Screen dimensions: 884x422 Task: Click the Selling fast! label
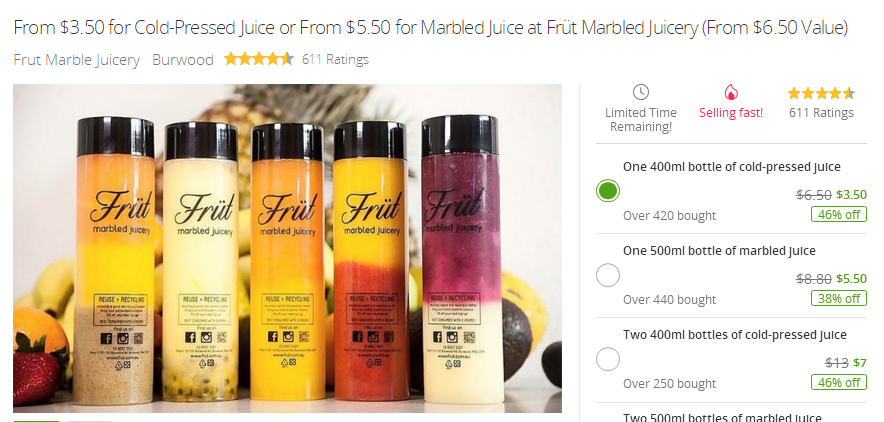coord(731,113)
